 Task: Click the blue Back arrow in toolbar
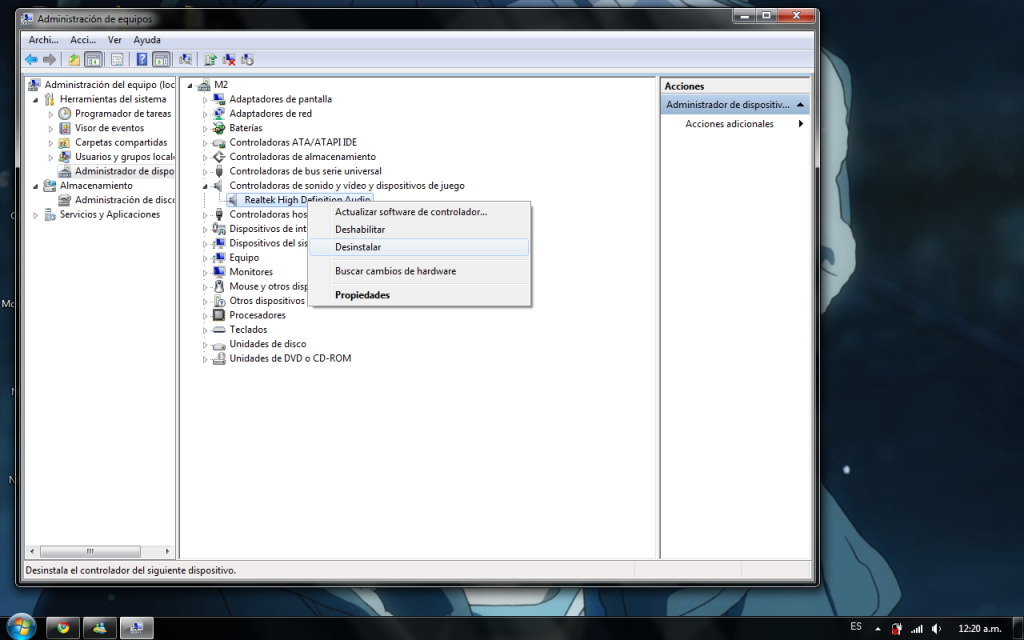pos(31,60)
